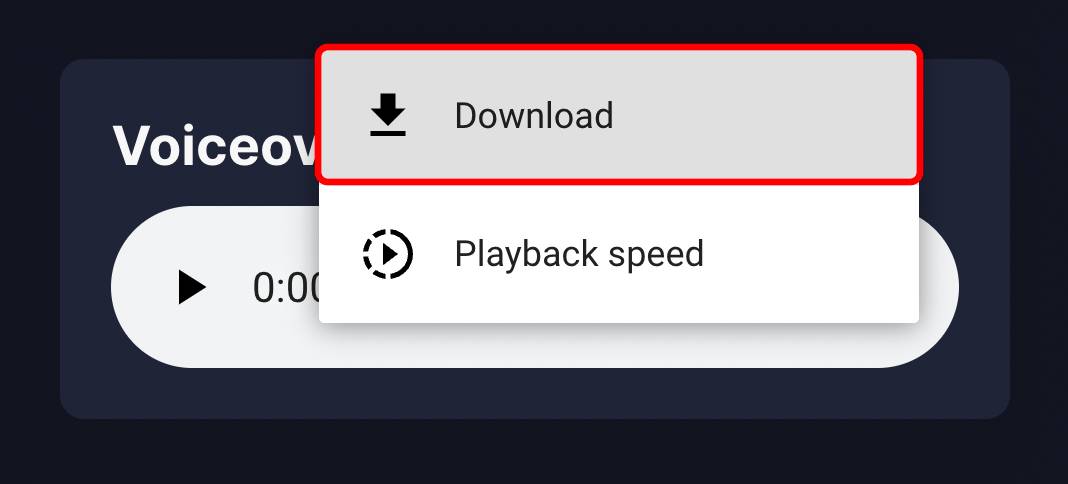Click the empty area of the Playback speed row

tap(811, 254)
